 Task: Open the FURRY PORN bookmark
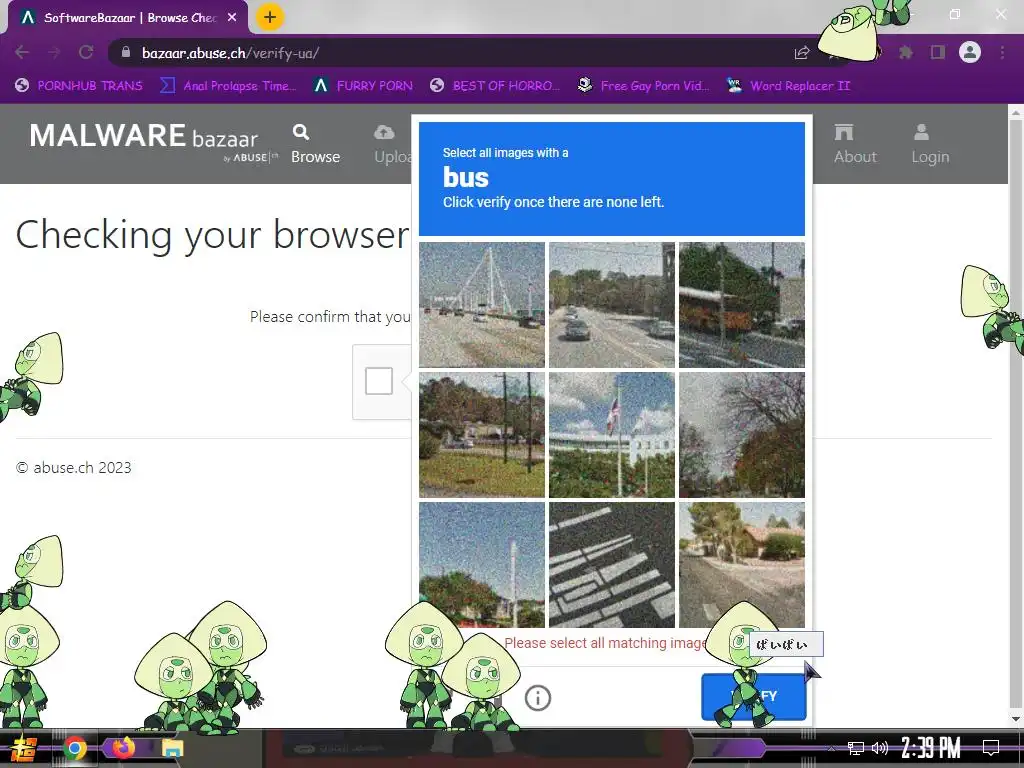pyautogui.click(x=363, y=86)
